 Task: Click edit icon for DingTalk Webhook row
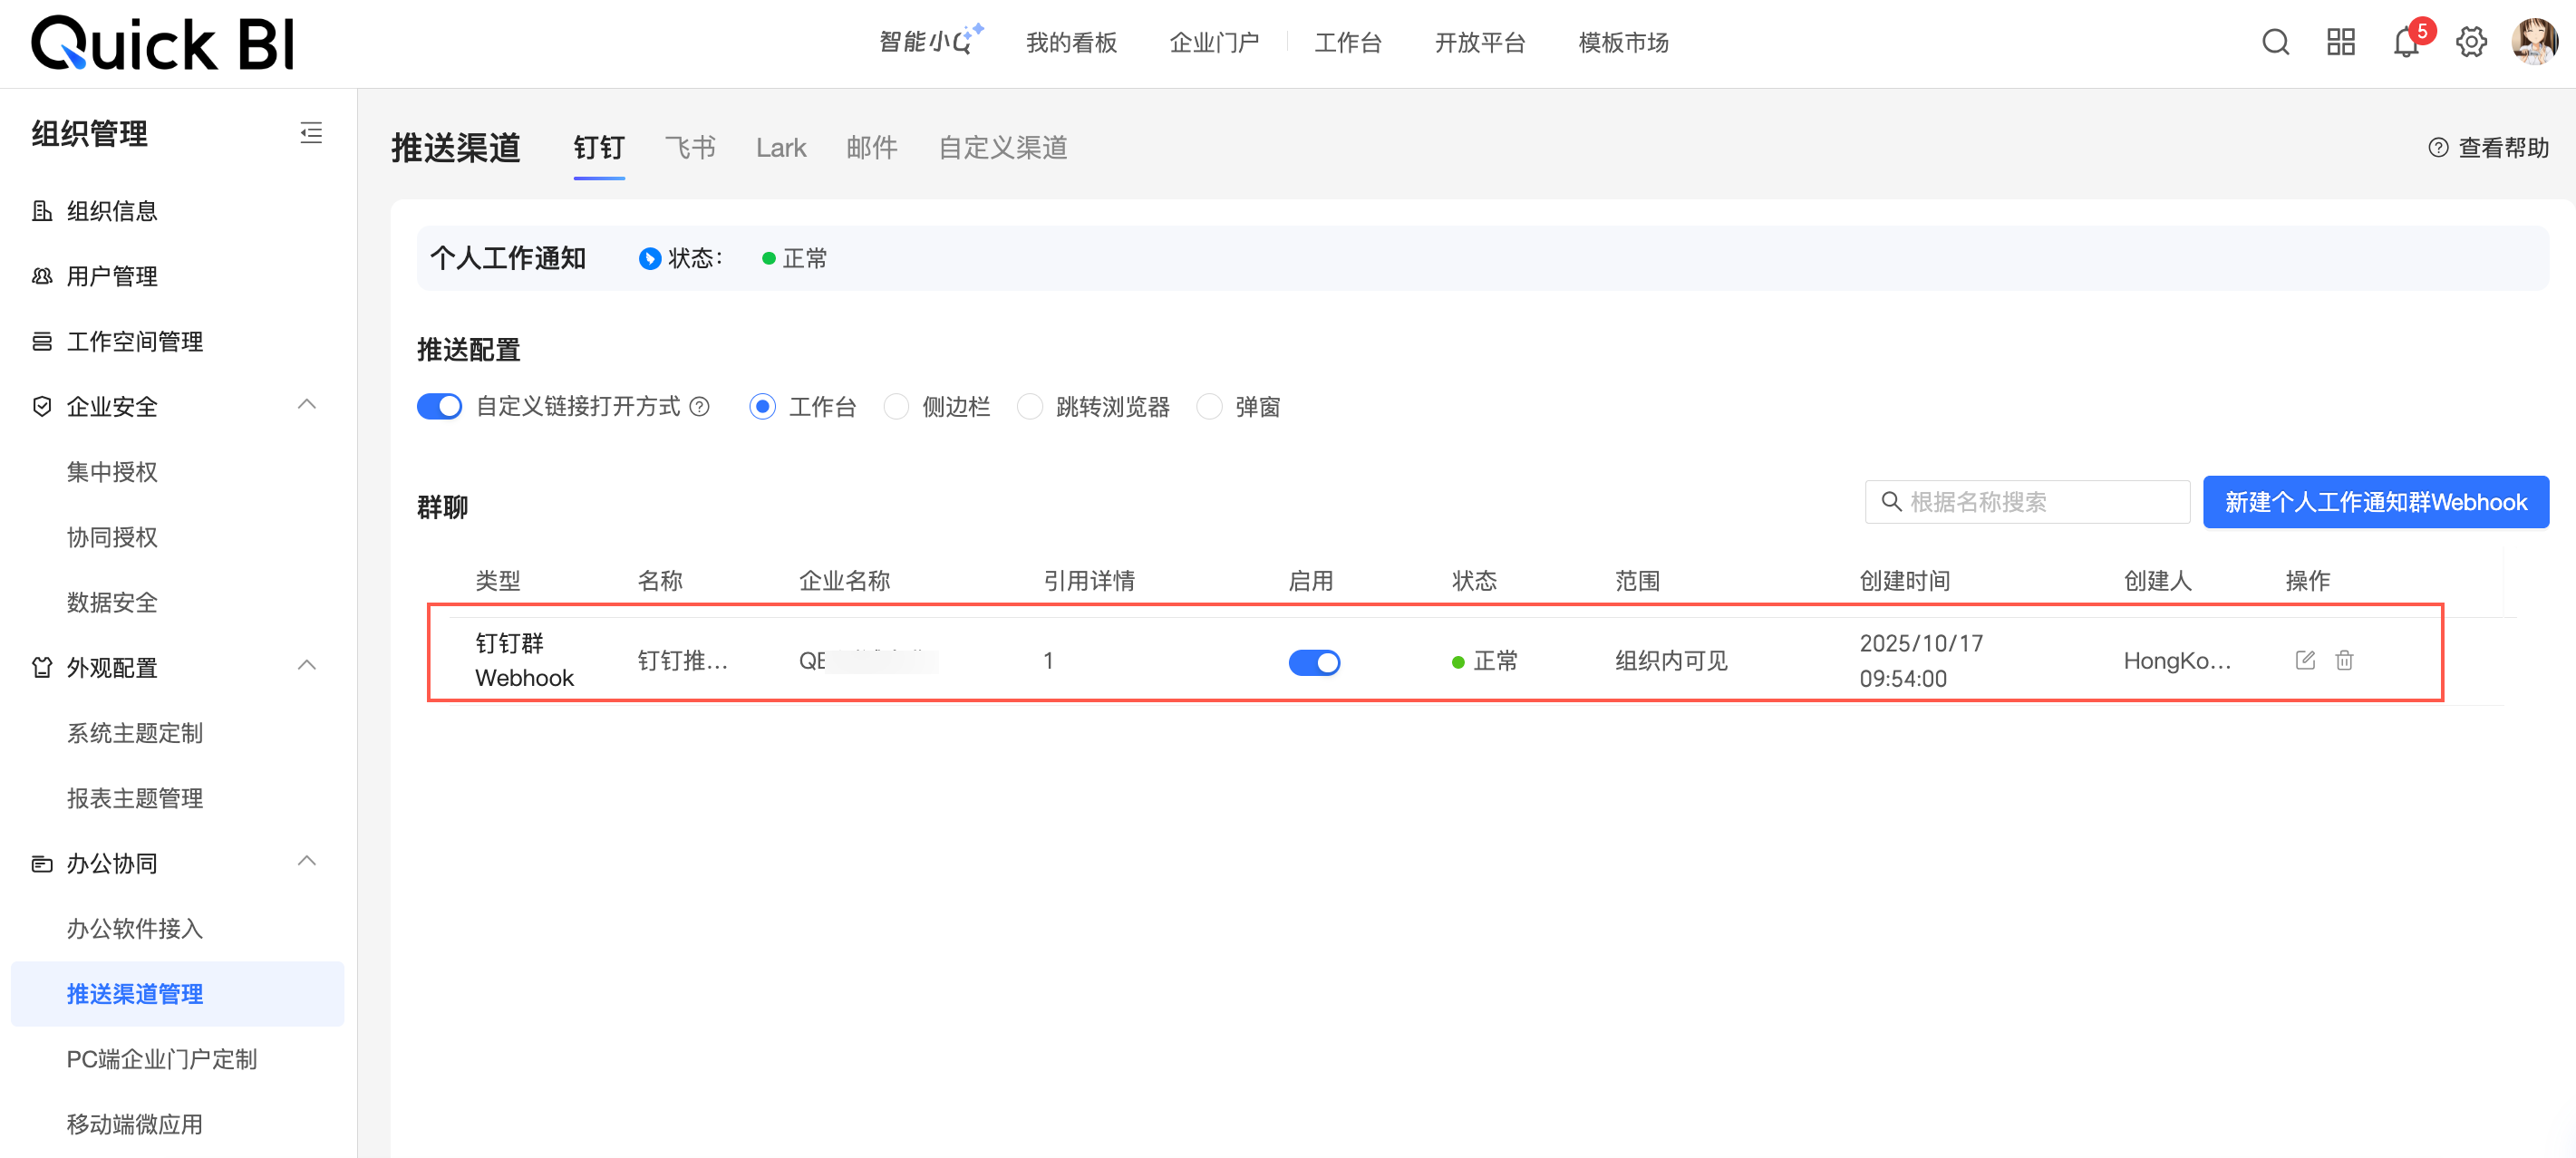click(x=2305, y=660)
